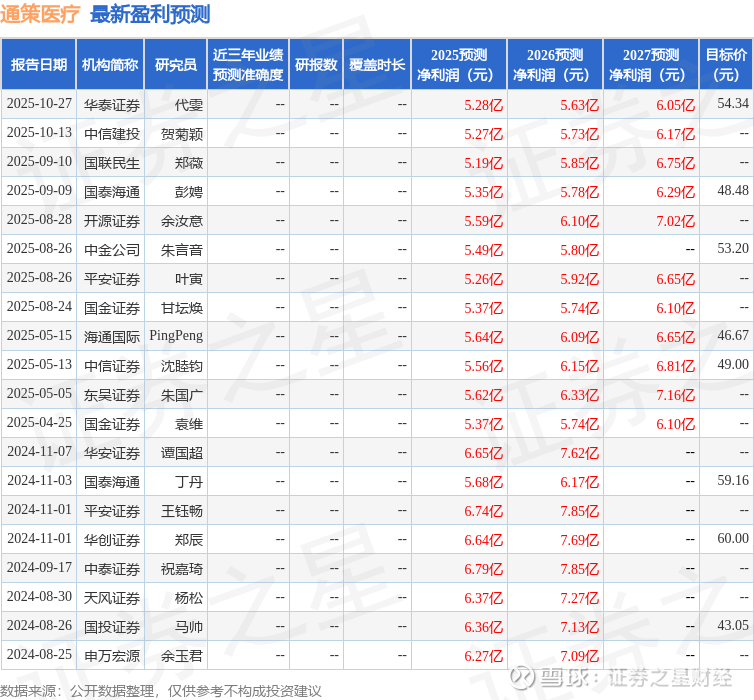This screenshot has height=700, width=754.
Task: Click the 目标价 column header
Action: click(726, 64)
